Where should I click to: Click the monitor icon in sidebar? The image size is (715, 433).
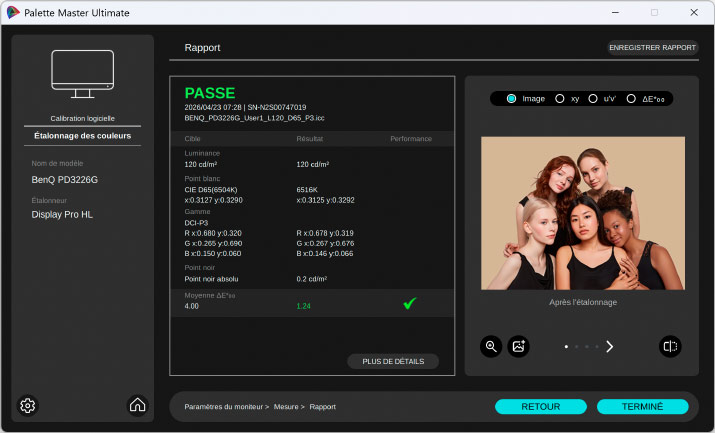85,74
